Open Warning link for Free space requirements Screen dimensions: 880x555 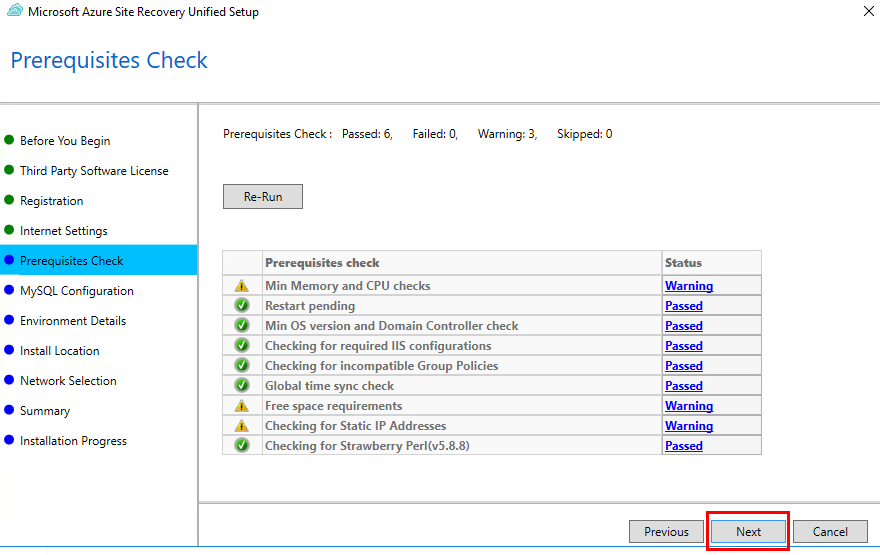(689, 406)
